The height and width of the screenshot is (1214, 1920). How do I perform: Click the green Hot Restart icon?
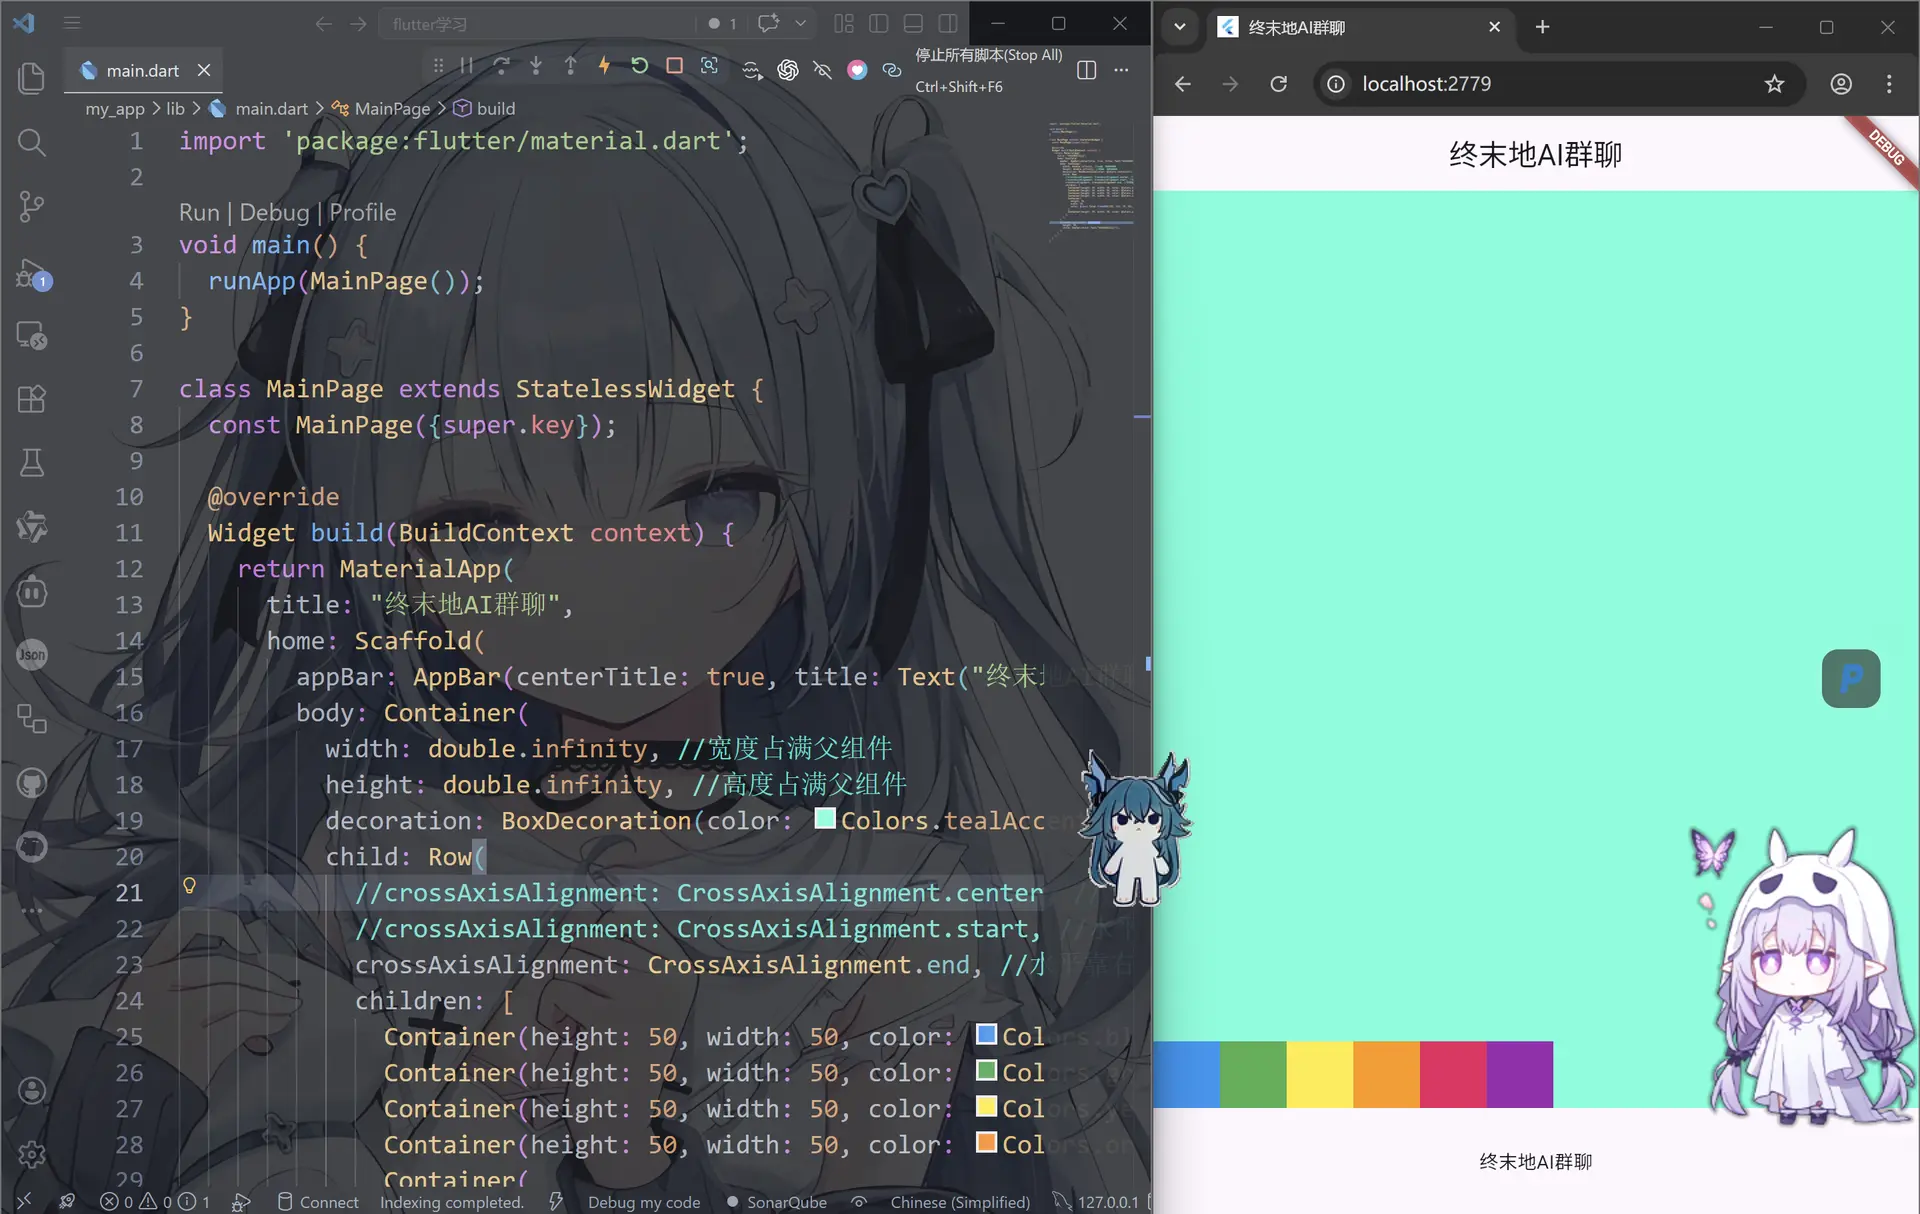pos(640,66)
